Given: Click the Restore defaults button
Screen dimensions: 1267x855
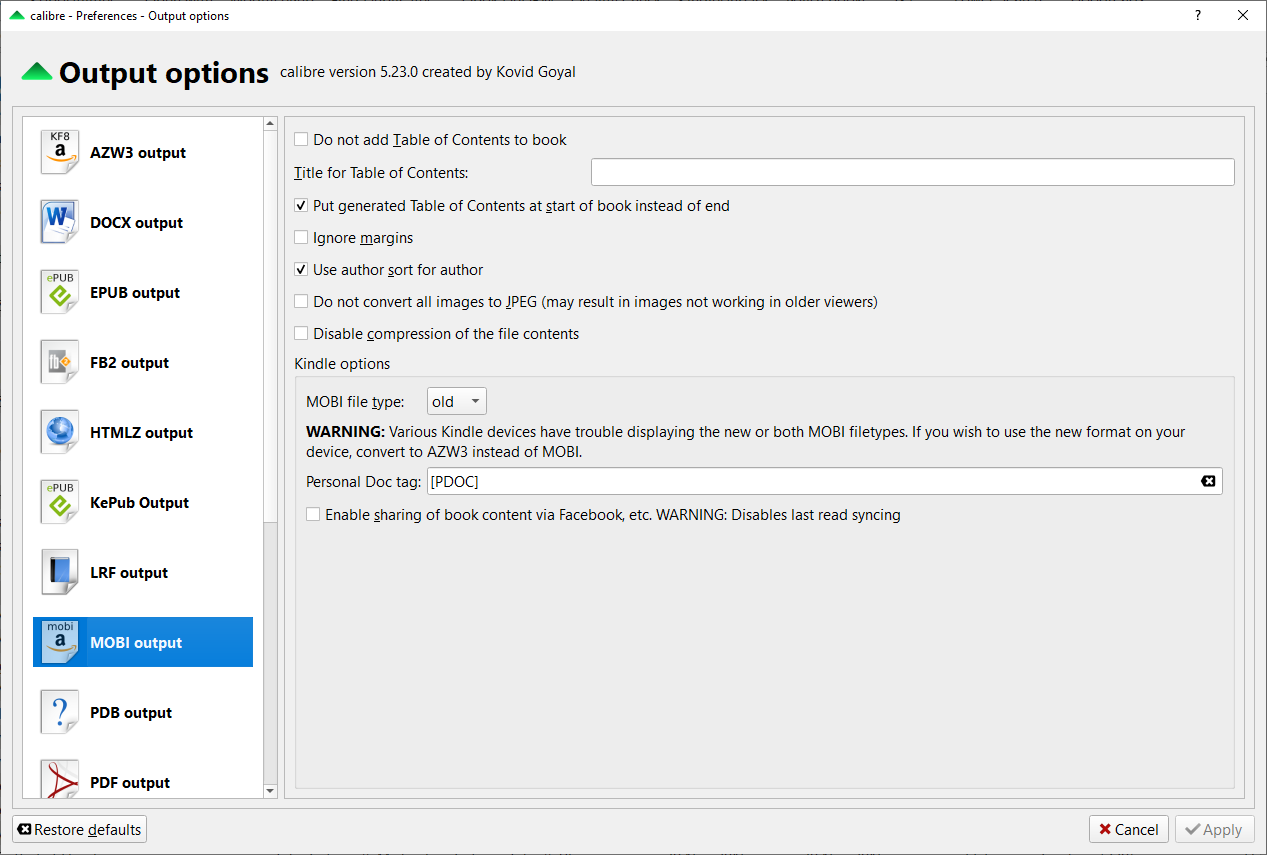Looking at the screenshot, I should coord(80,830).
